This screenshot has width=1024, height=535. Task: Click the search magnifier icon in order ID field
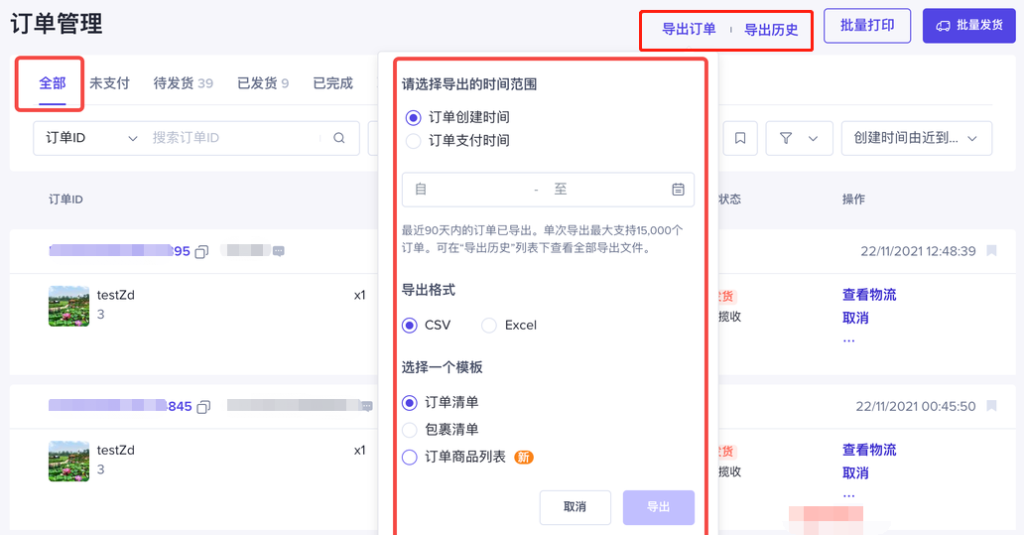339,138
